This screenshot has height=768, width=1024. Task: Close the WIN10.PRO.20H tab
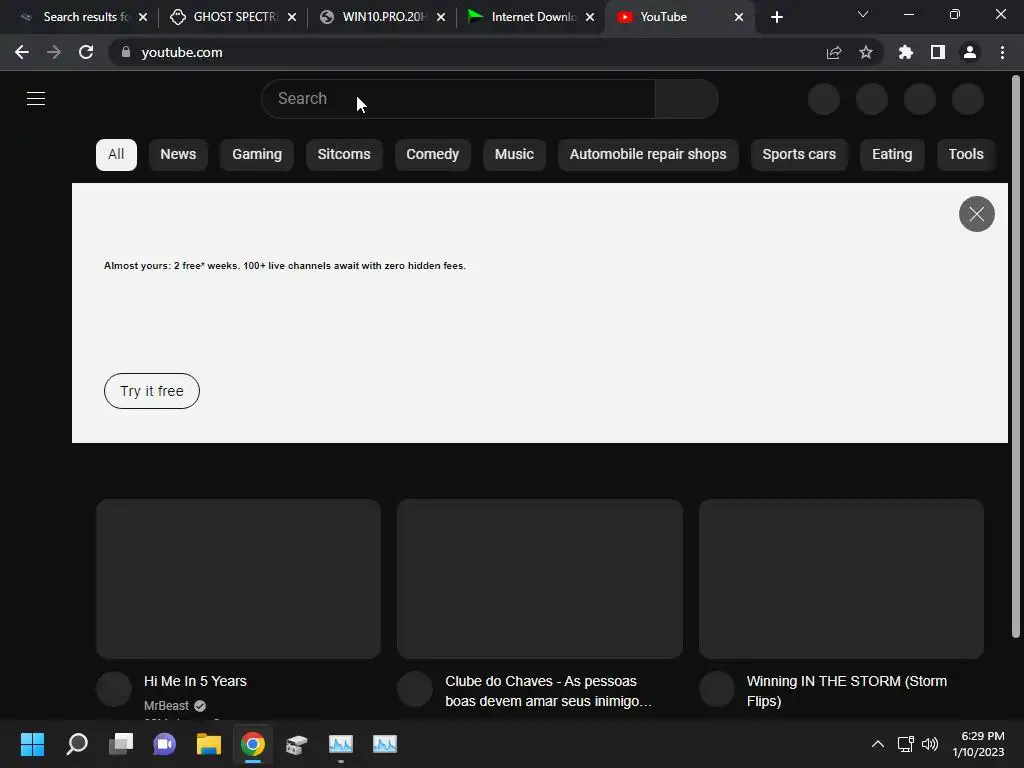[x=441, y=17]
